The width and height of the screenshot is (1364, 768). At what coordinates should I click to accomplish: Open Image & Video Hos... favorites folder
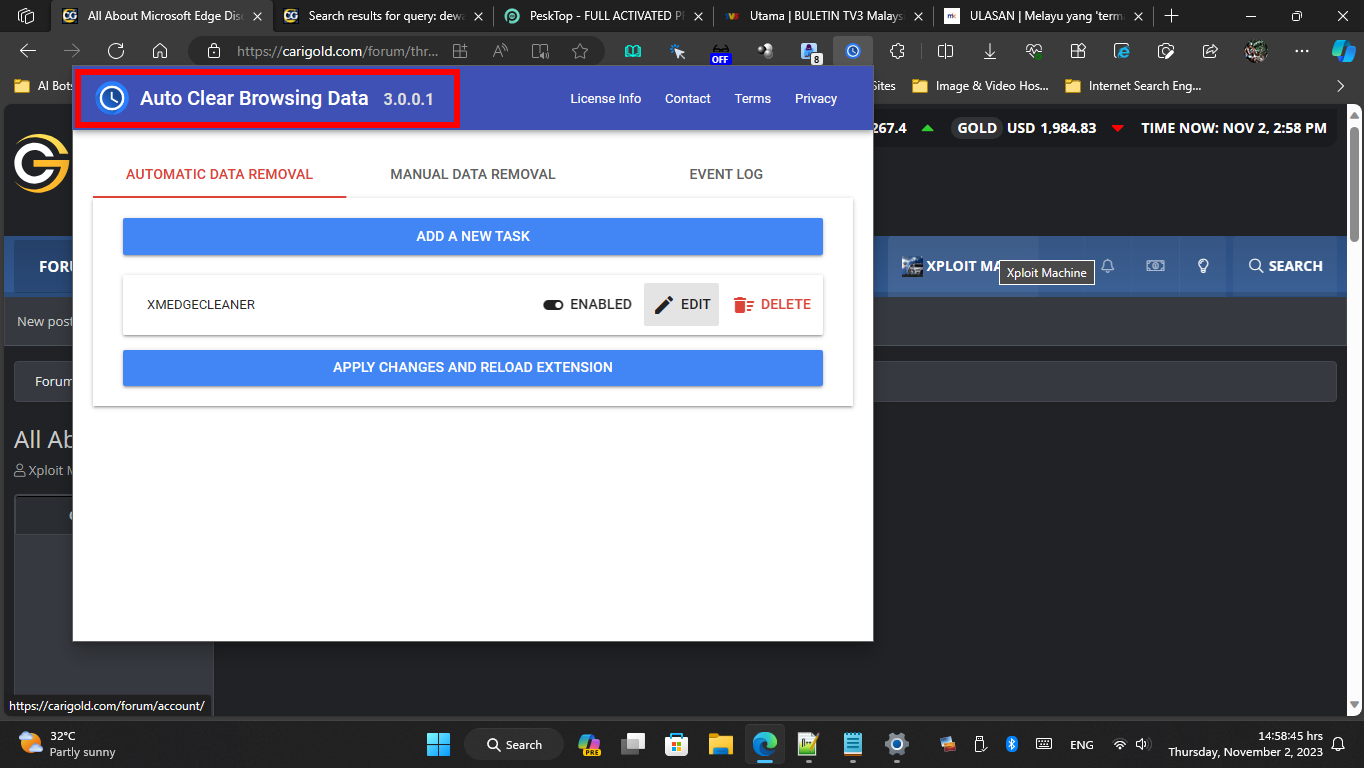pyautogui.click(x=979, y=86)
